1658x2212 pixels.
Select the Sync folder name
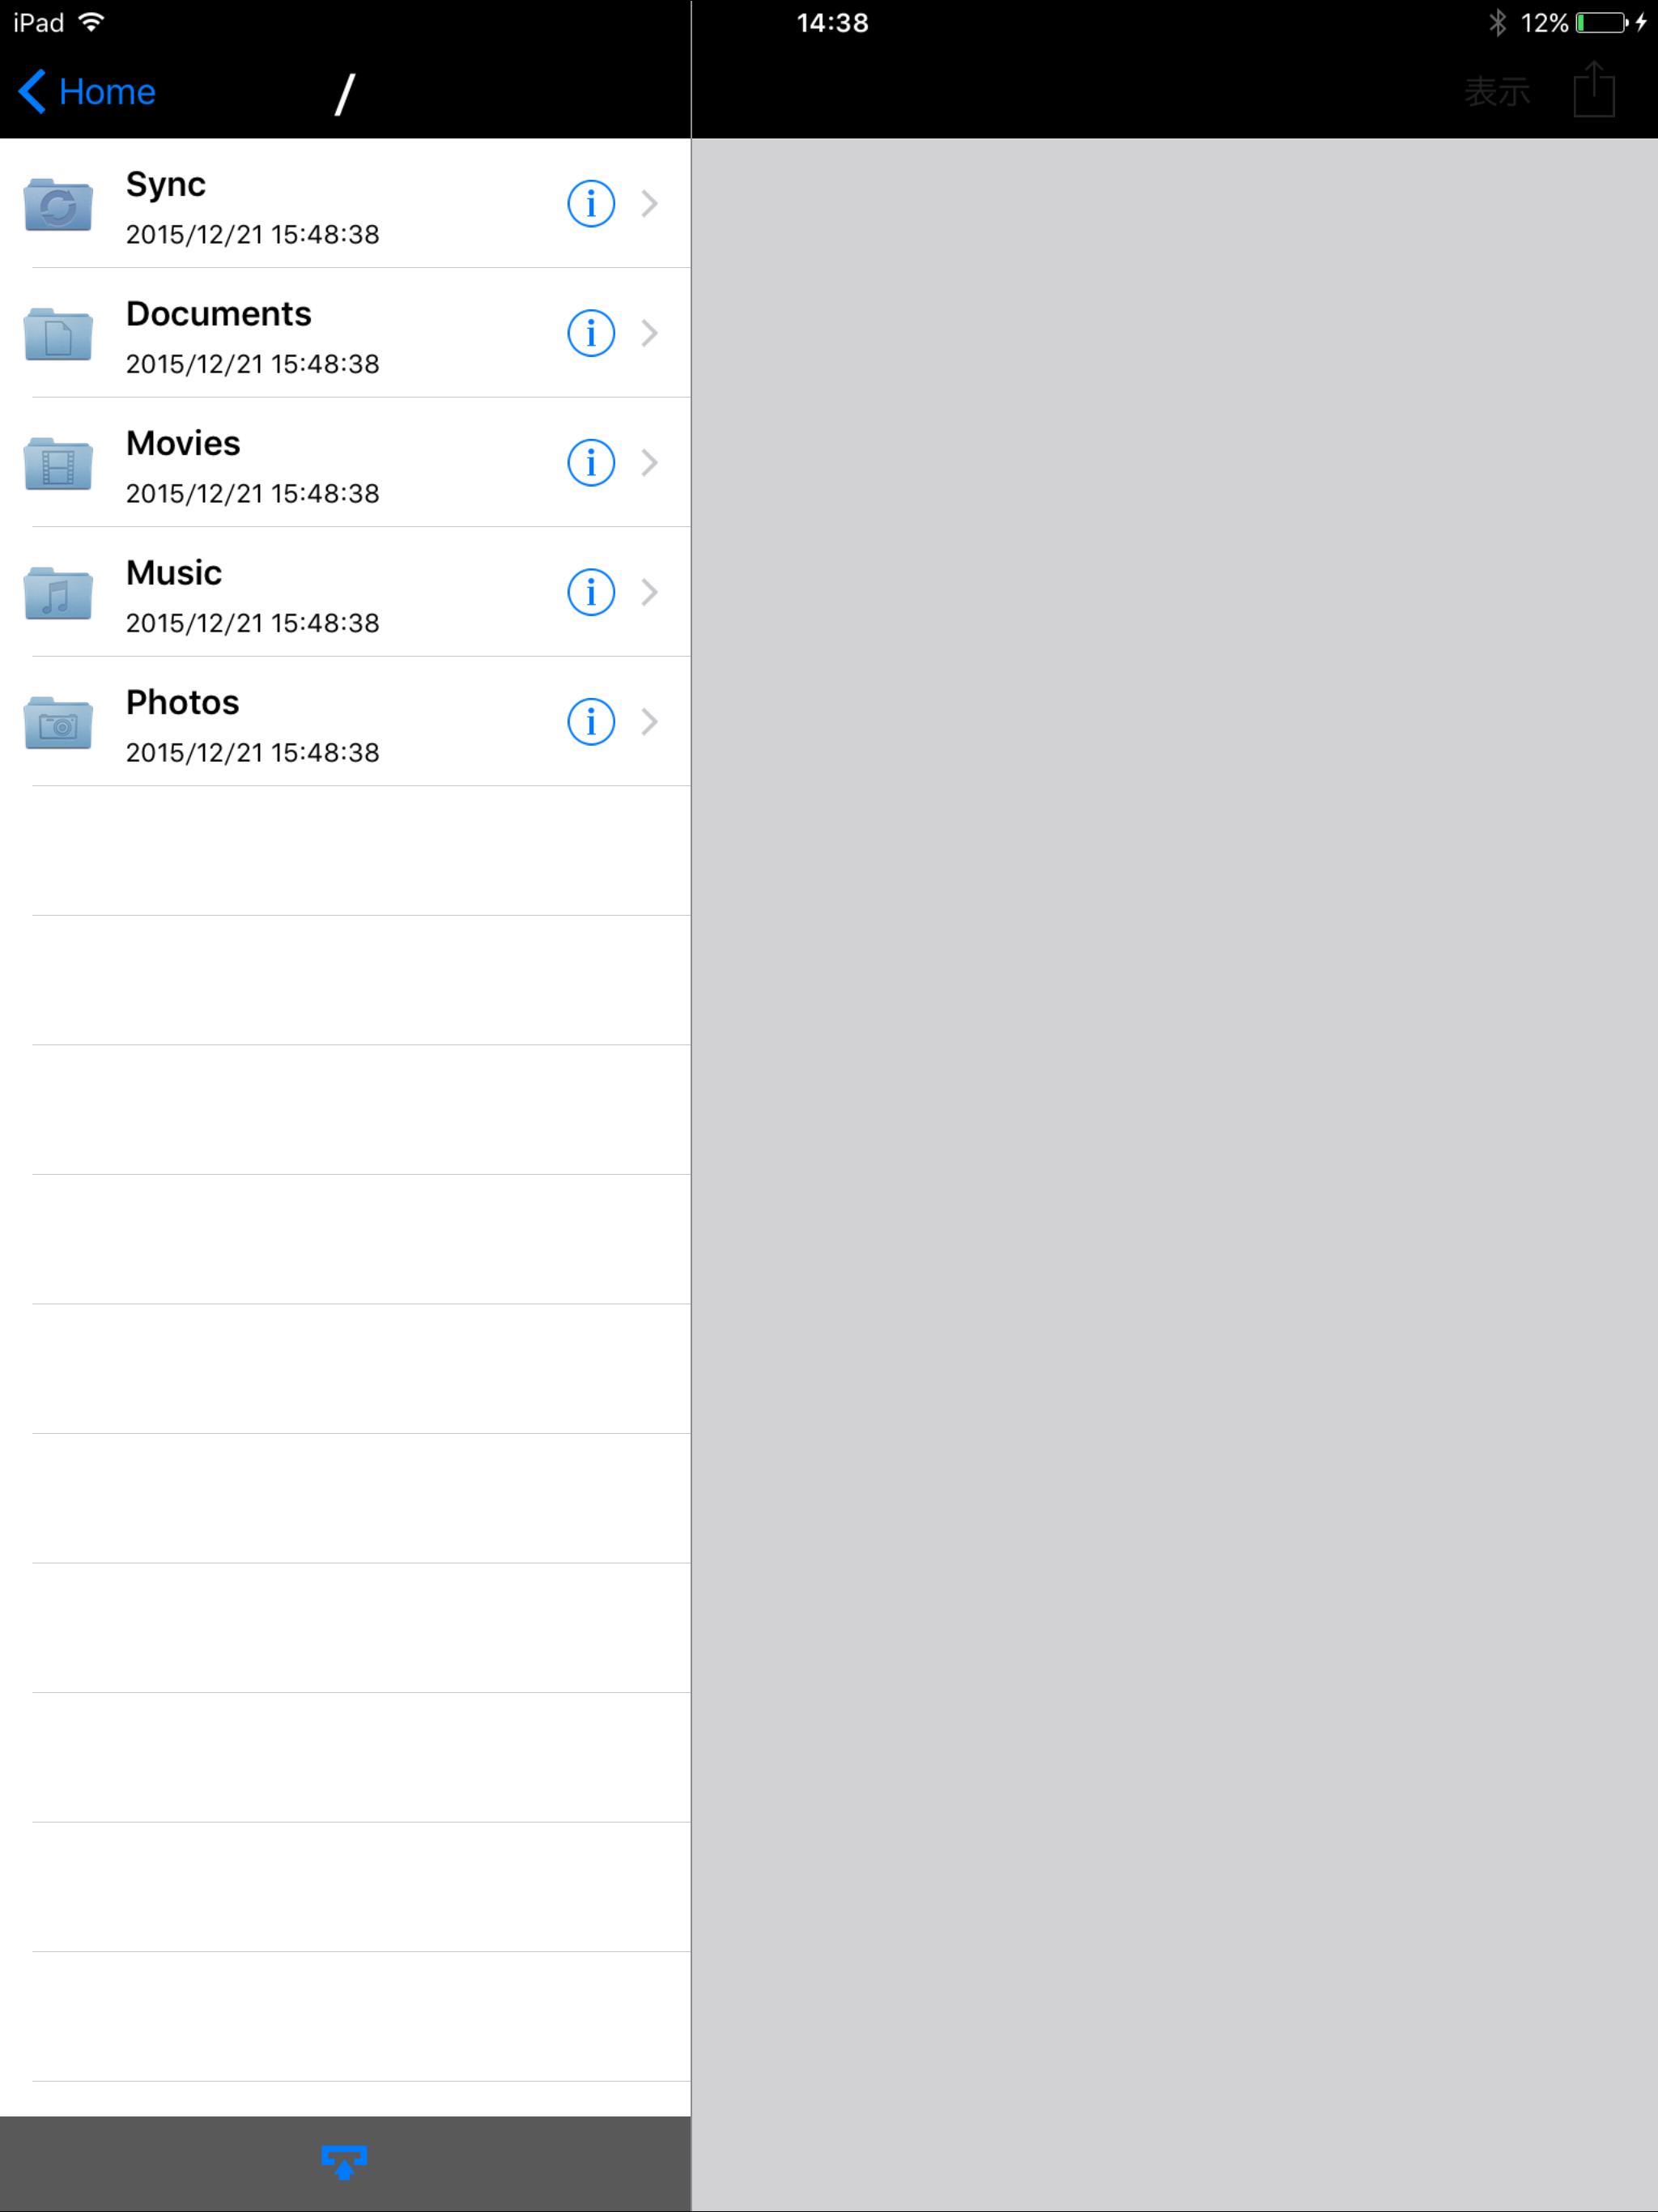(x=166, y=185)
